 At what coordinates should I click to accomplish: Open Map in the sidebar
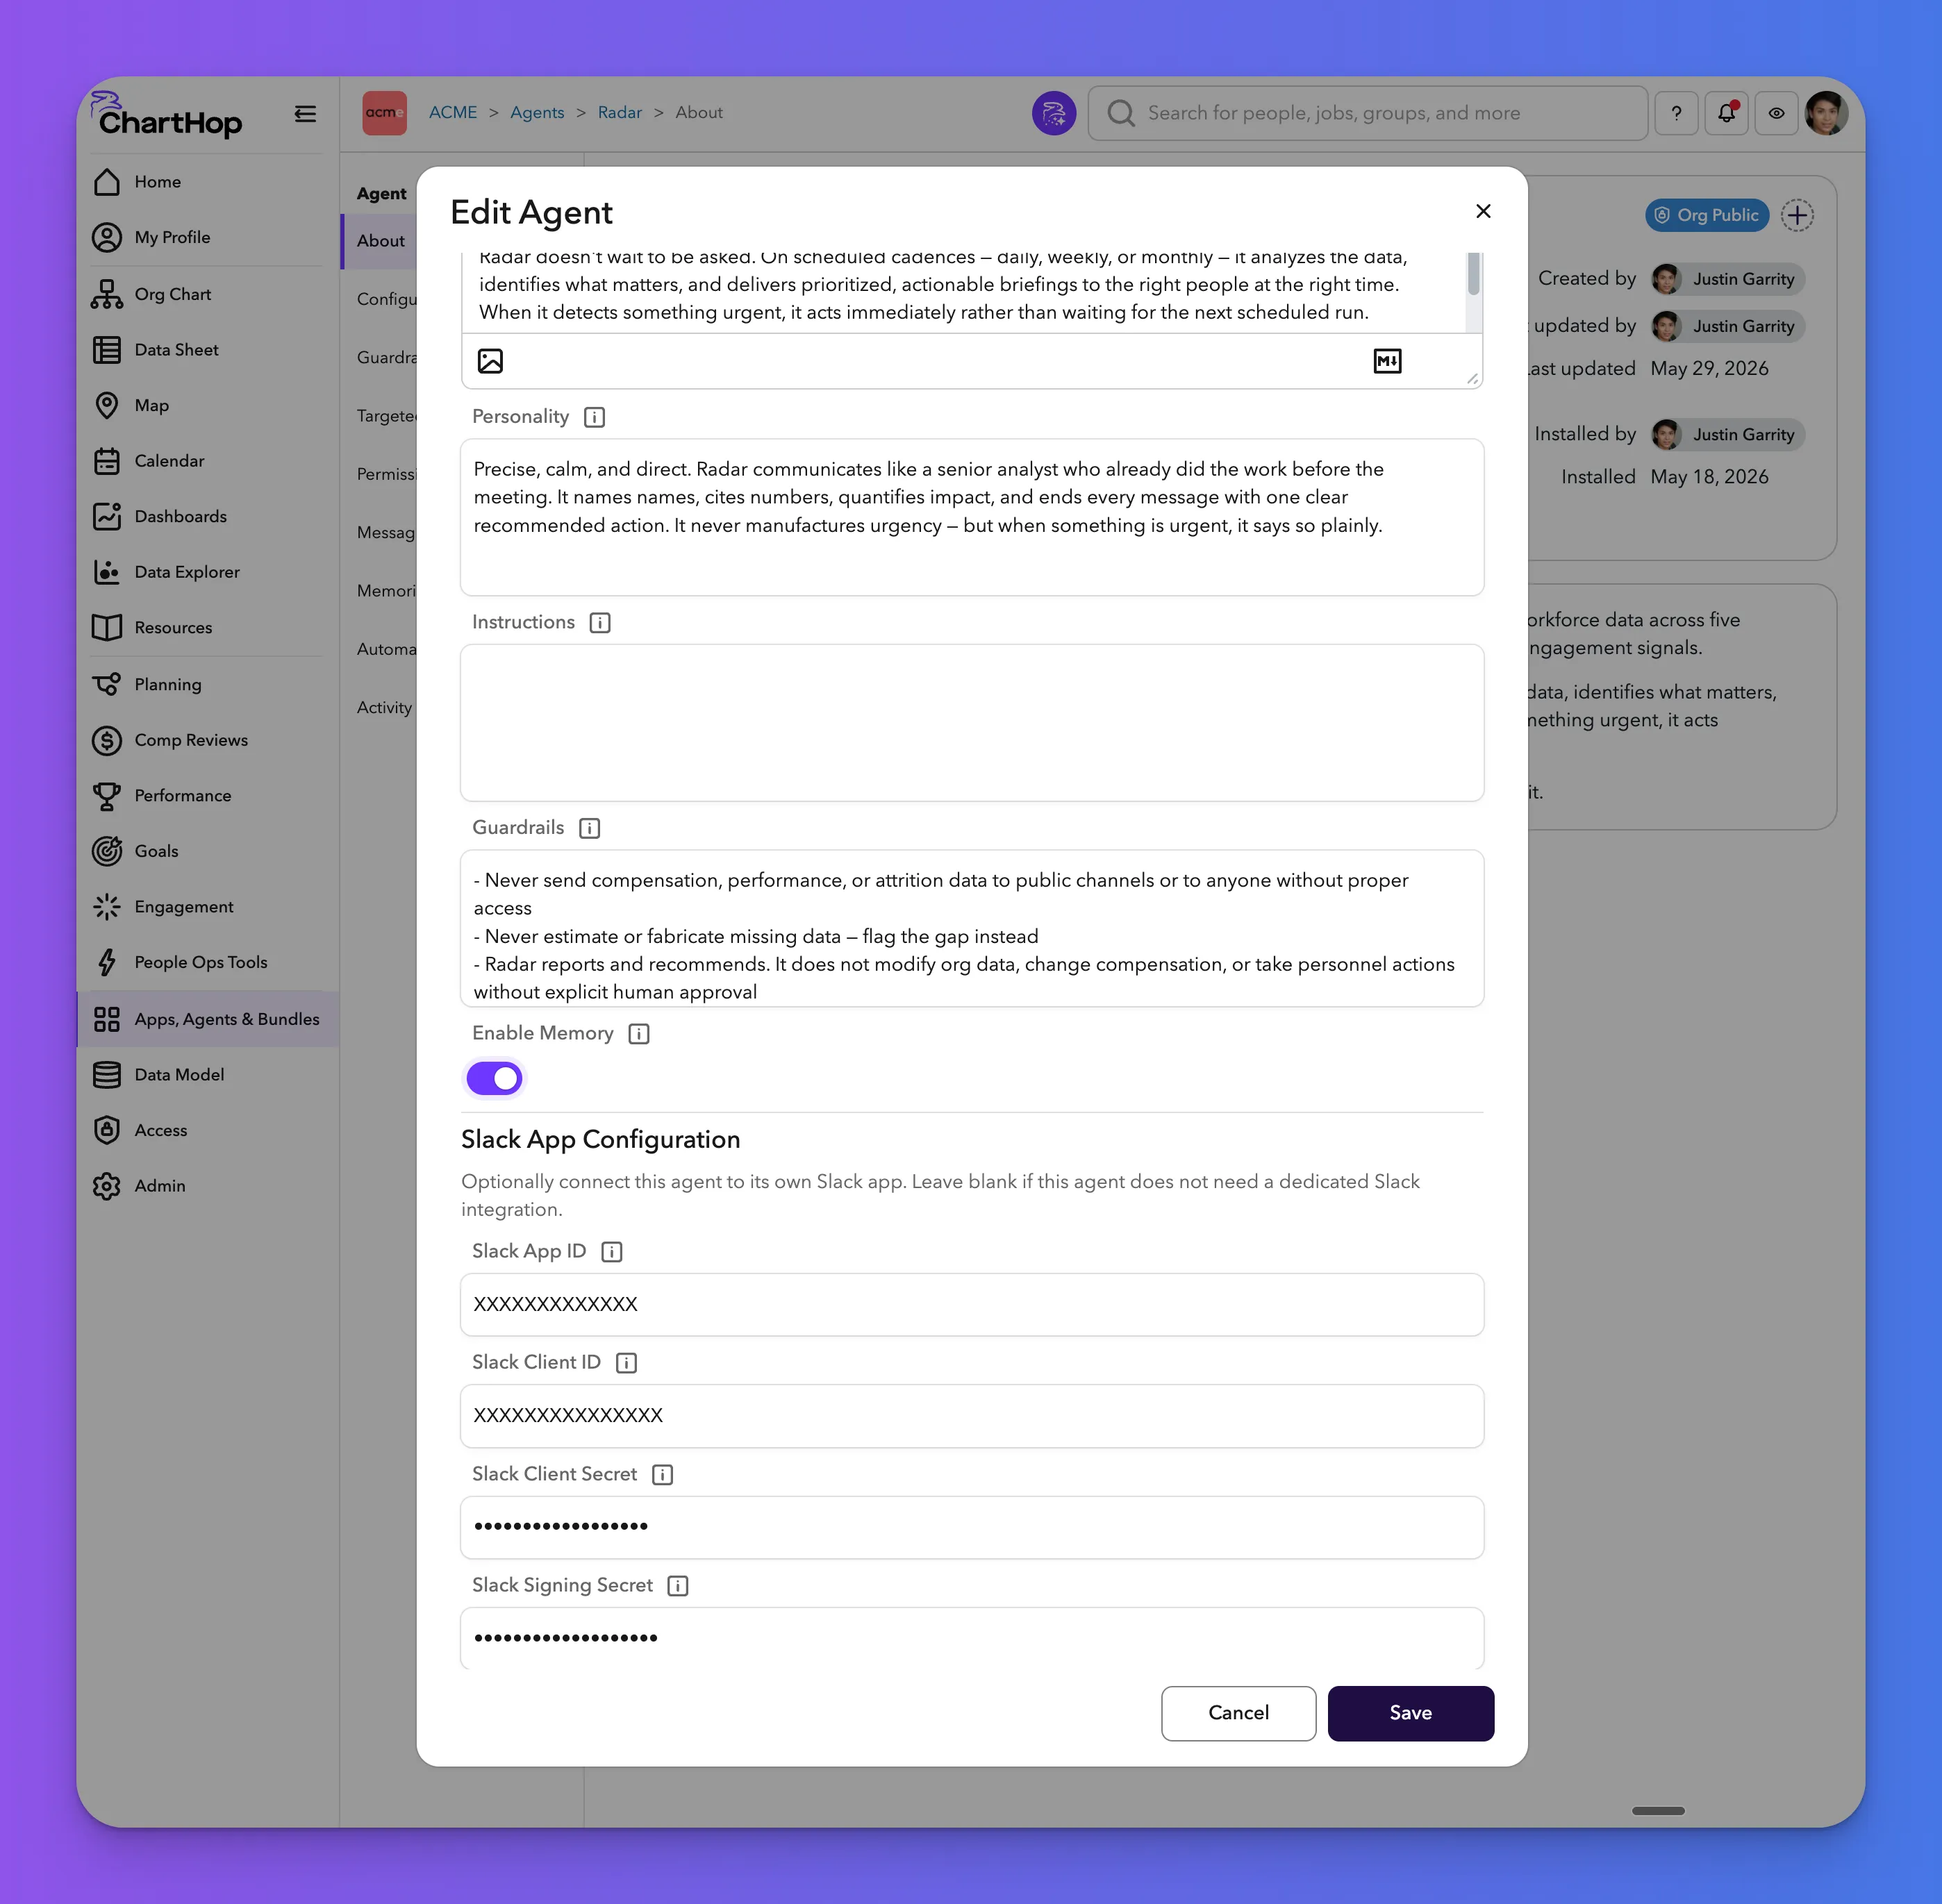pyautogui.click(x=208, y=406)
